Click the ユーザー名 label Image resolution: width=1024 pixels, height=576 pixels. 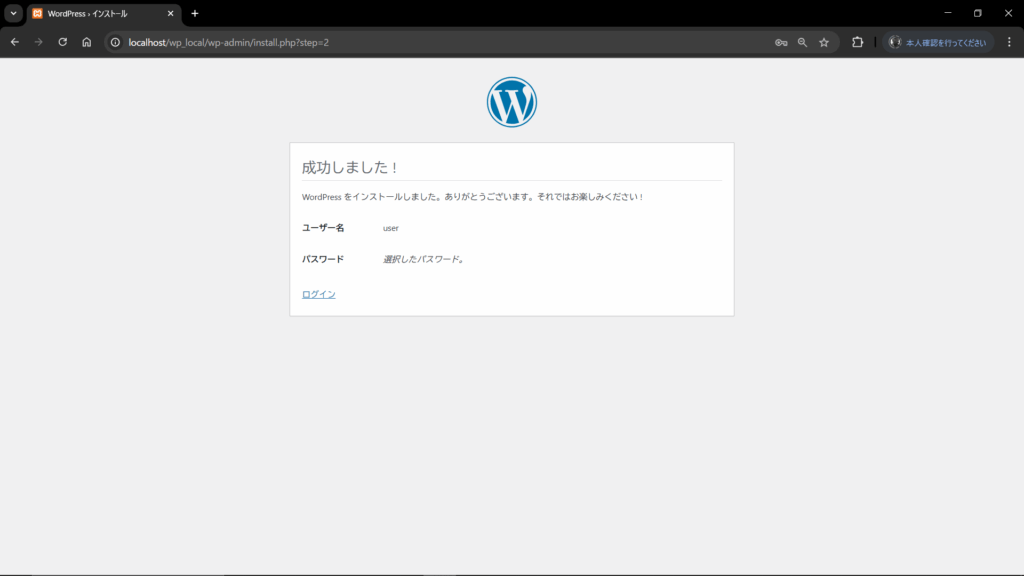(x=323, y=228)
